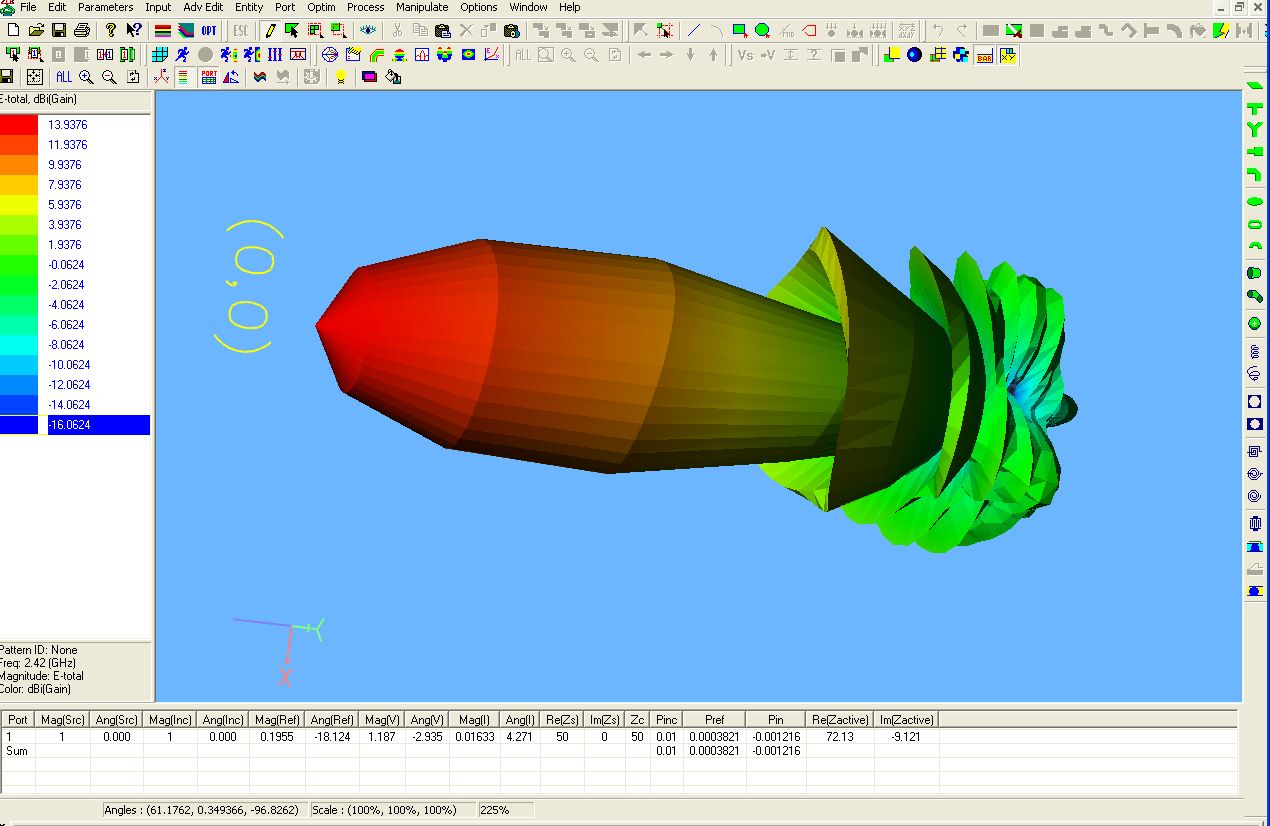Click the camera snapshot icon

(x=511, y=31)
